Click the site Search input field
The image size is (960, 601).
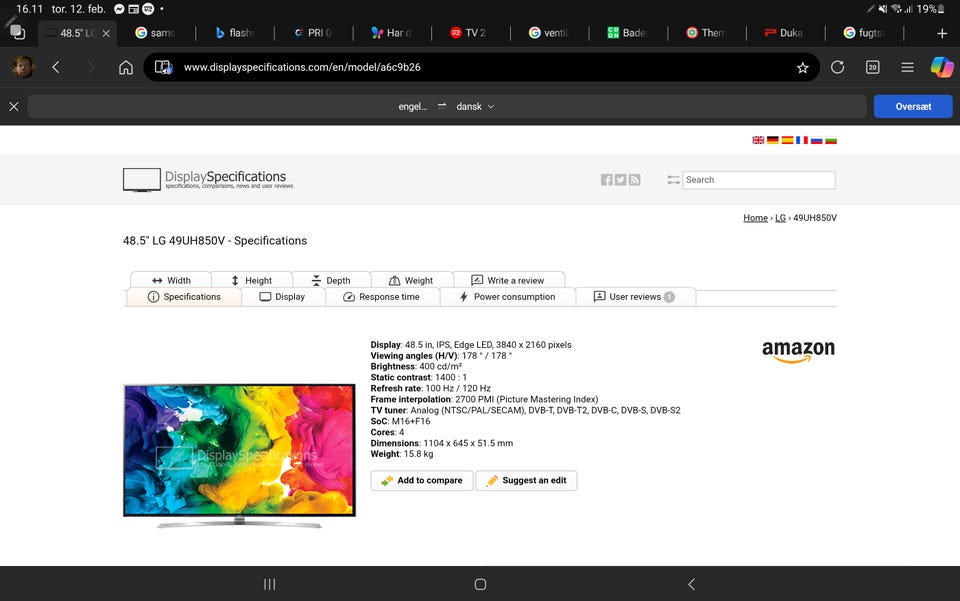[758, 180]
